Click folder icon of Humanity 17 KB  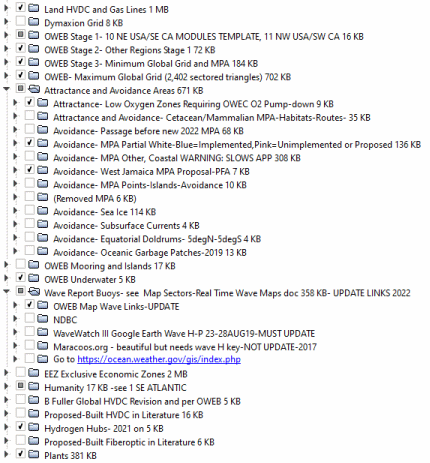click(x=33, y=386)
